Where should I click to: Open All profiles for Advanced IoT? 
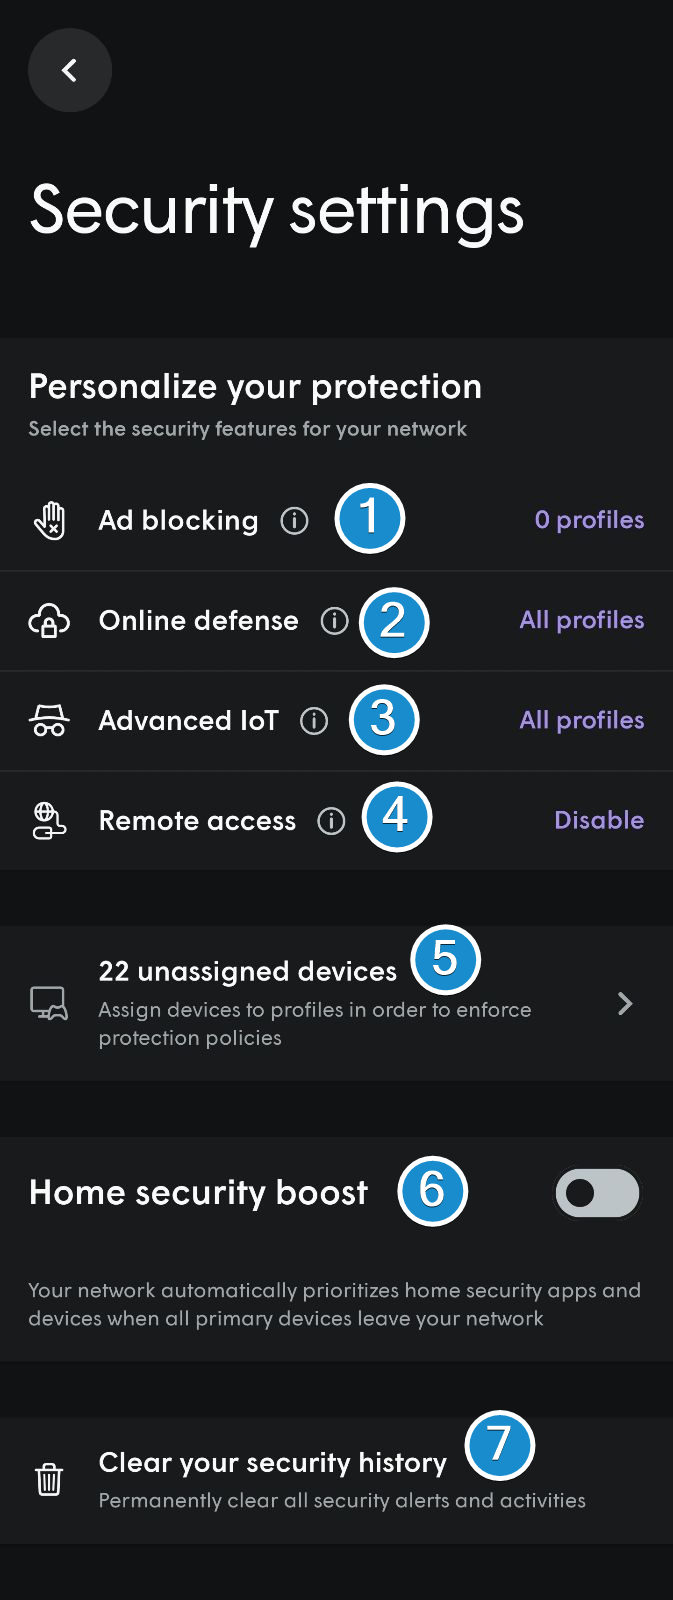click(582, 720)
